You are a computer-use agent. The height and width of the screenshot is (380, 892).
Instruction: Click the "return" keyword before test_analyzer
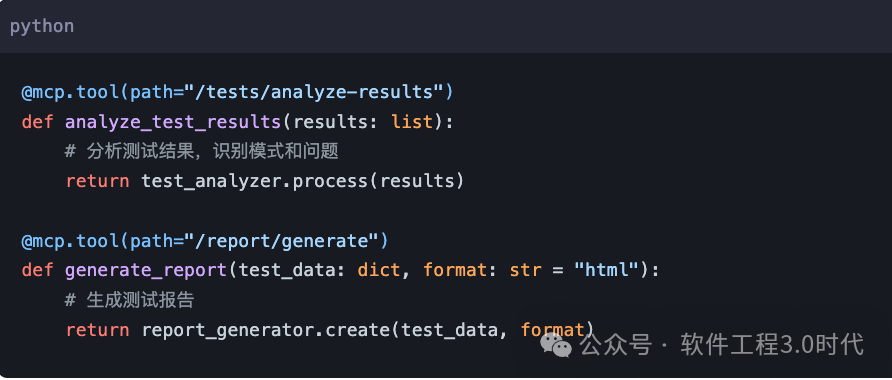tap(97, 181)
